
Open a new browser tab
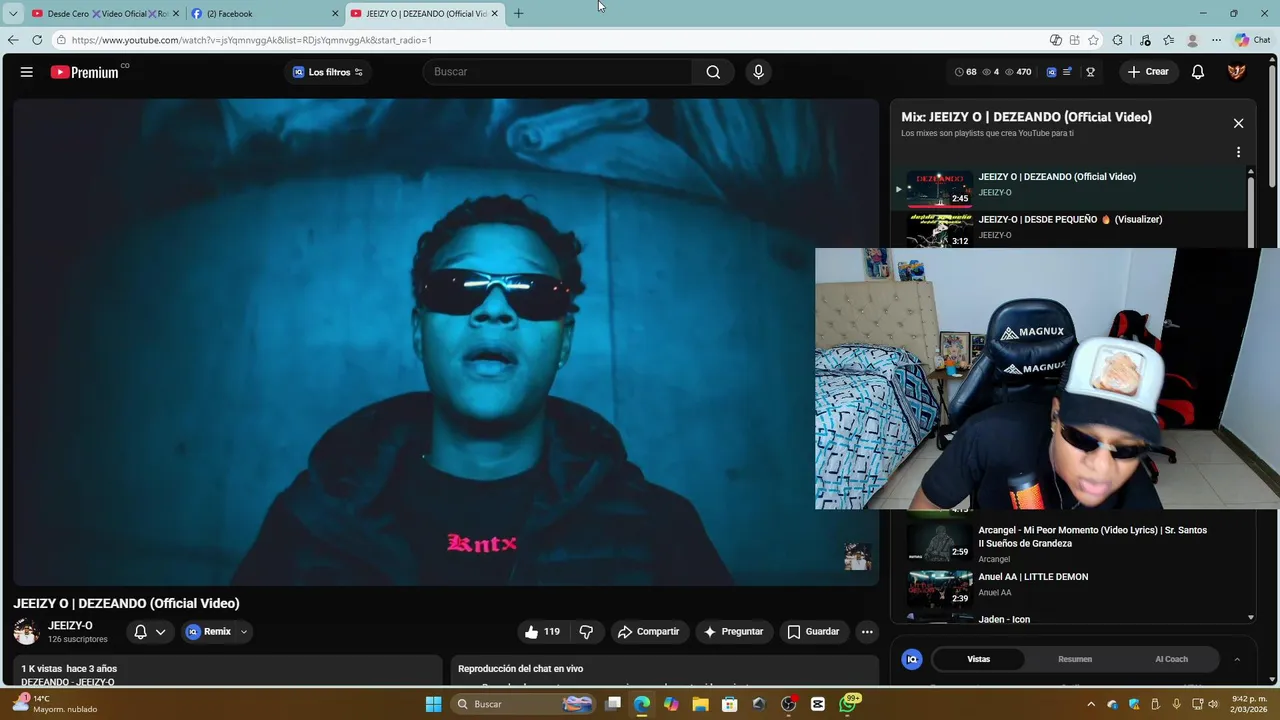(x=518, y=14)
